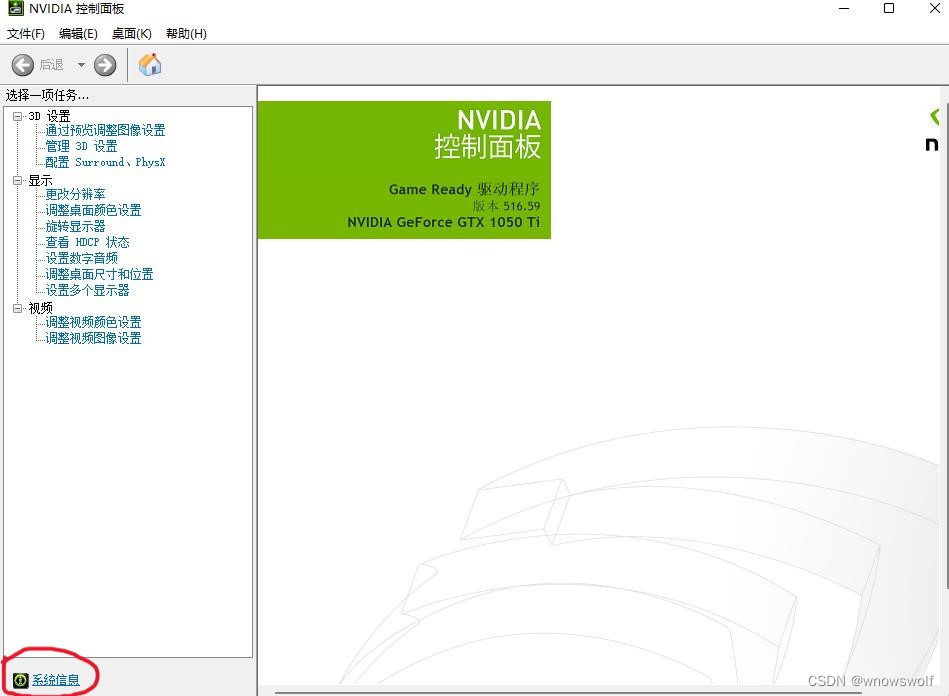Collapse the 显示 tree node

(18, 180)
